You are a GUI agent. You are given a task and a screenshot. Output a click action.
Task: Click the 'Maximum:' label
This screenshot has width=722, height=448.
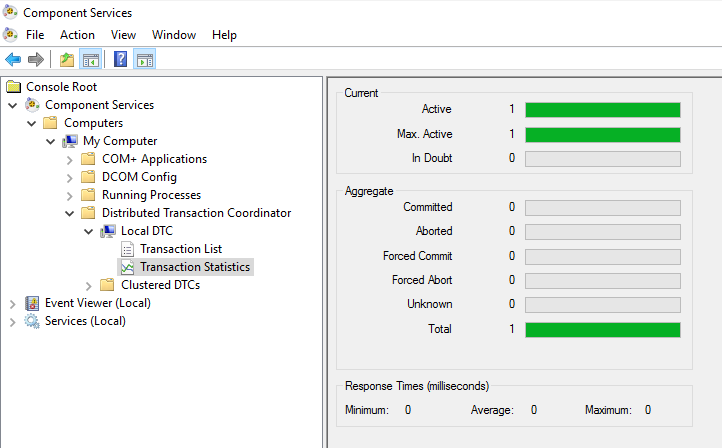click(x=608, y=410)
